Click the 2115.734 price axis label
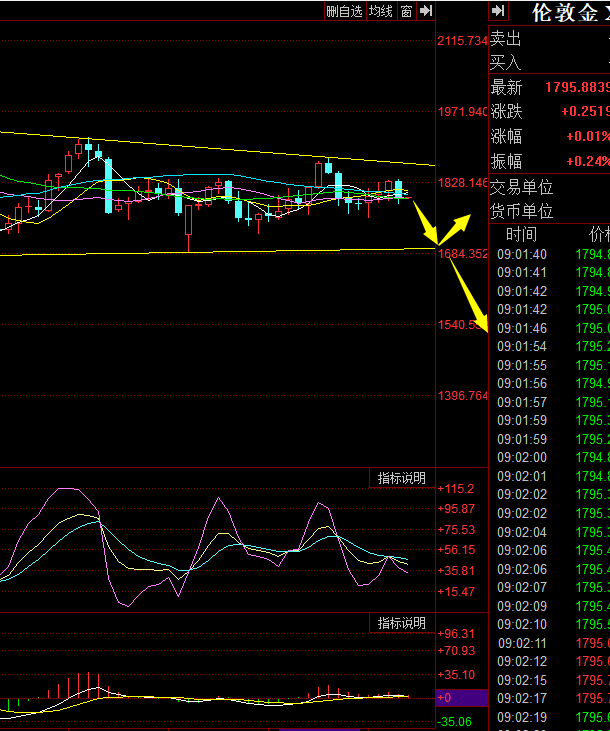Image resolution: width=610 pixels, height=731 pixels. [x=462, y=41]
